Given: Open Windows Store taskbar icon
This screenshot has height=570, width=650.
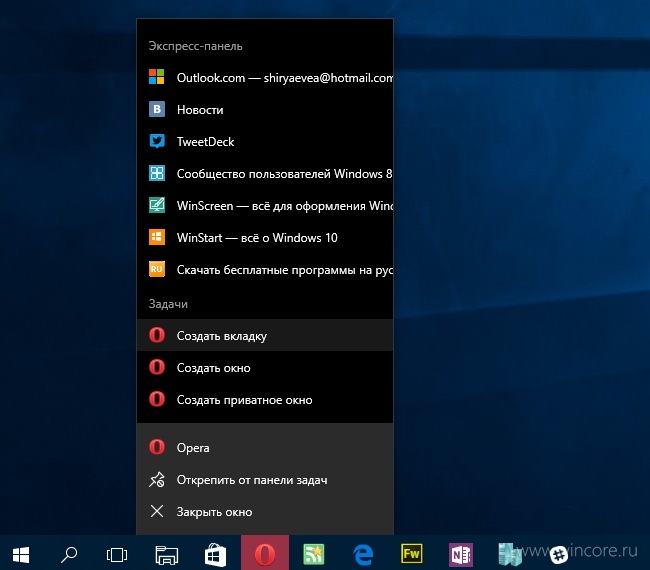Looking at the screenshot, I should click(x=215, y=555).
